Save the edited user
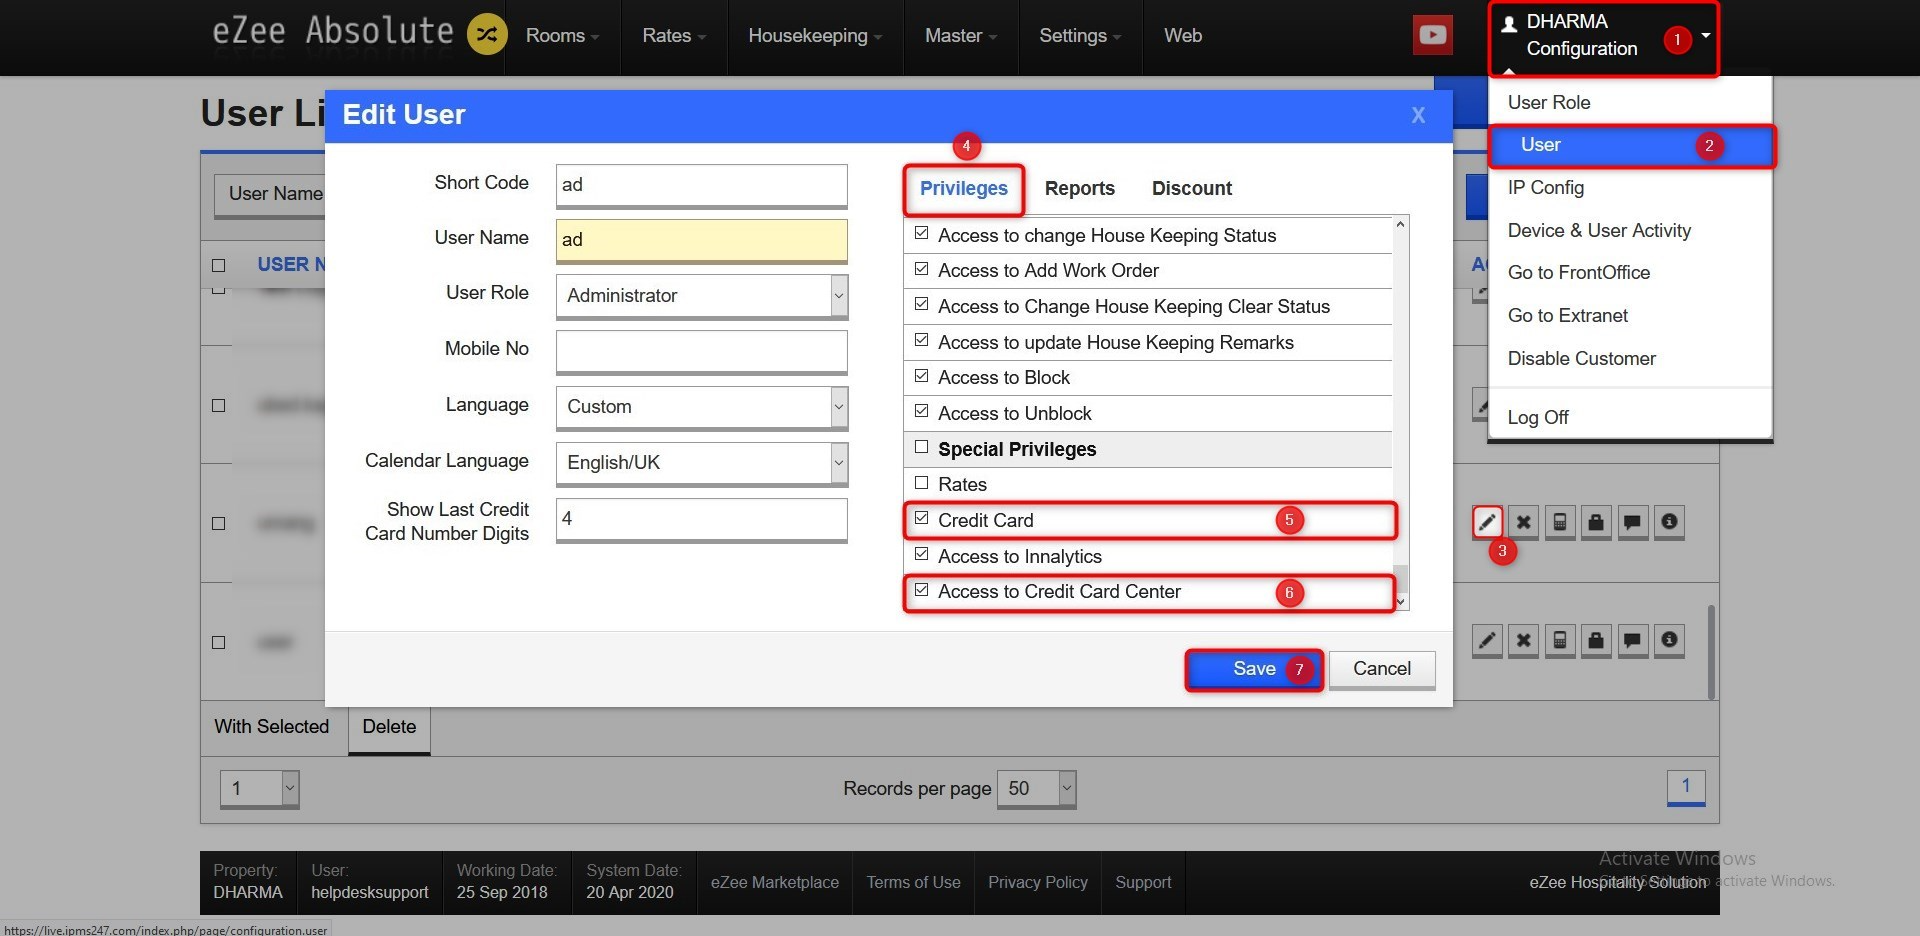 pos(1254,670)
